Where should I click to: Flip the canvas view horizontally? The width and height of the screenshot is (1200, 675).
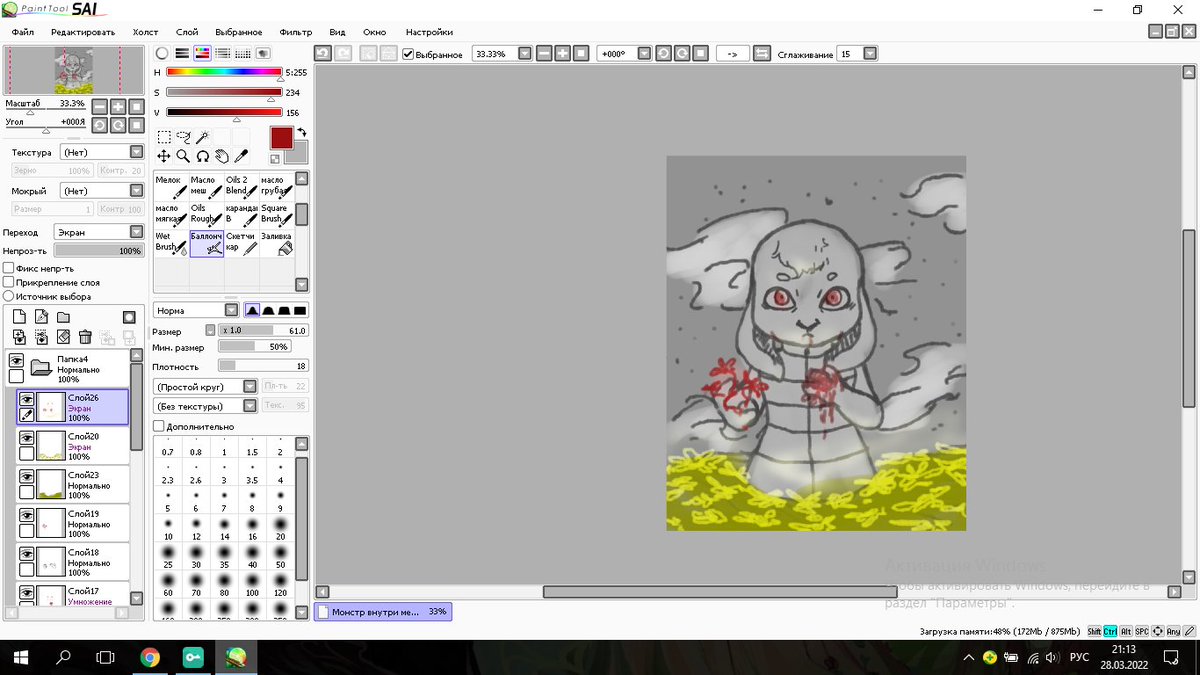coord(761,53)
